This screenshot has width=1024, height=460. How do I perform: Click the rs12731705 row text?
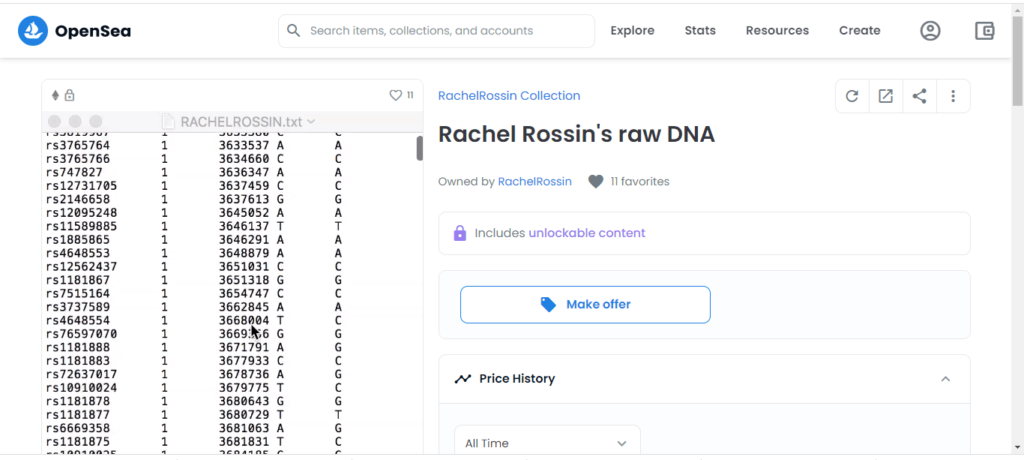pyautogui.click(x=82, y=186)
